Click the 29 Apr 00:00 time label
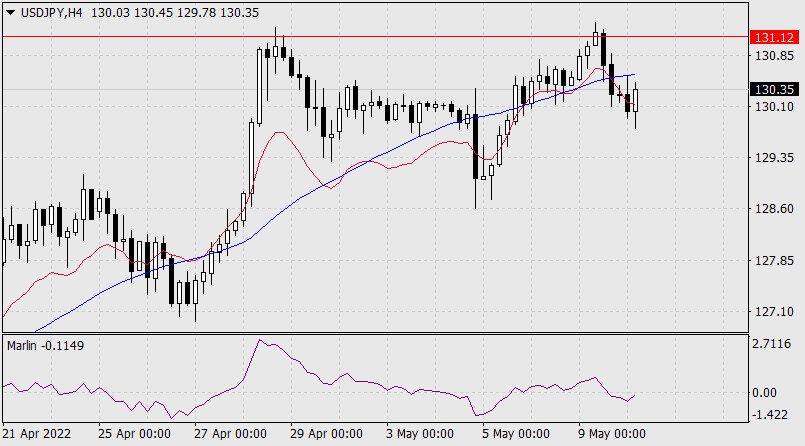805x446 pixels. click(x=326, y=434)
